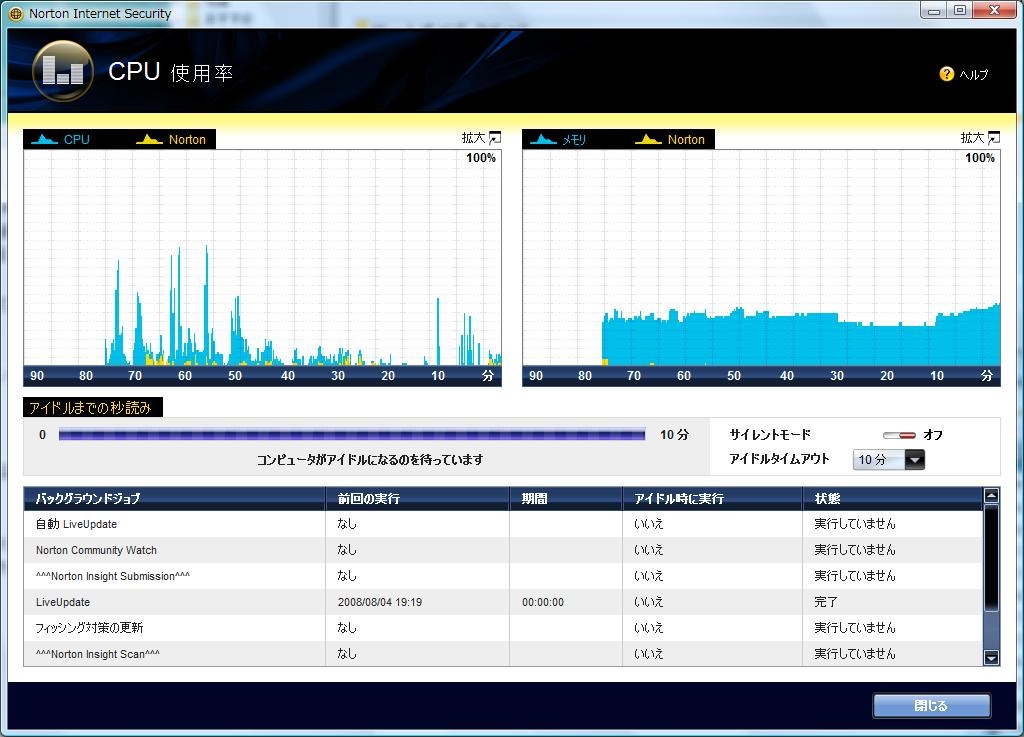Click the 拡大 expand icon above memory graph

coord(994,138)
